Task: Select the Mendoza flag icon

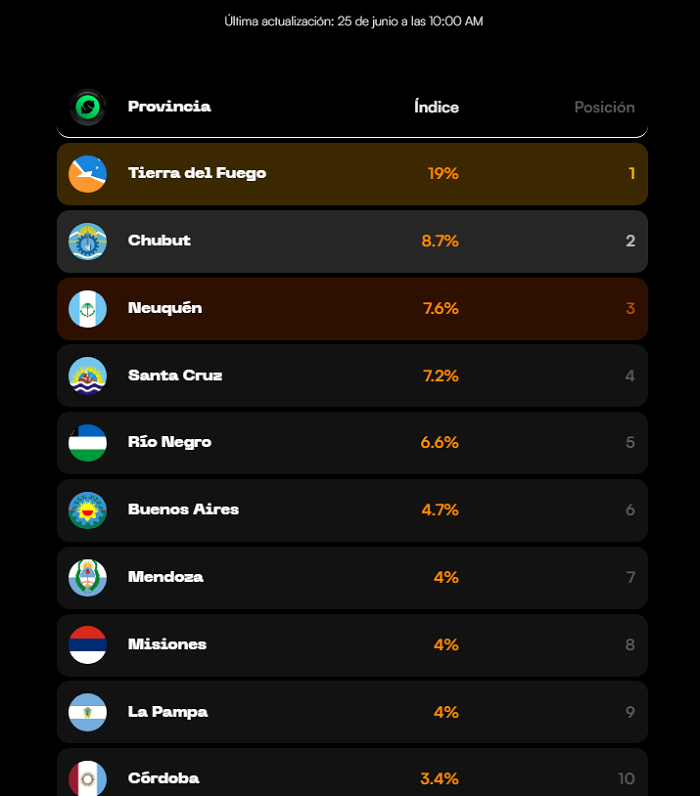Action: [x=87, y=578]
